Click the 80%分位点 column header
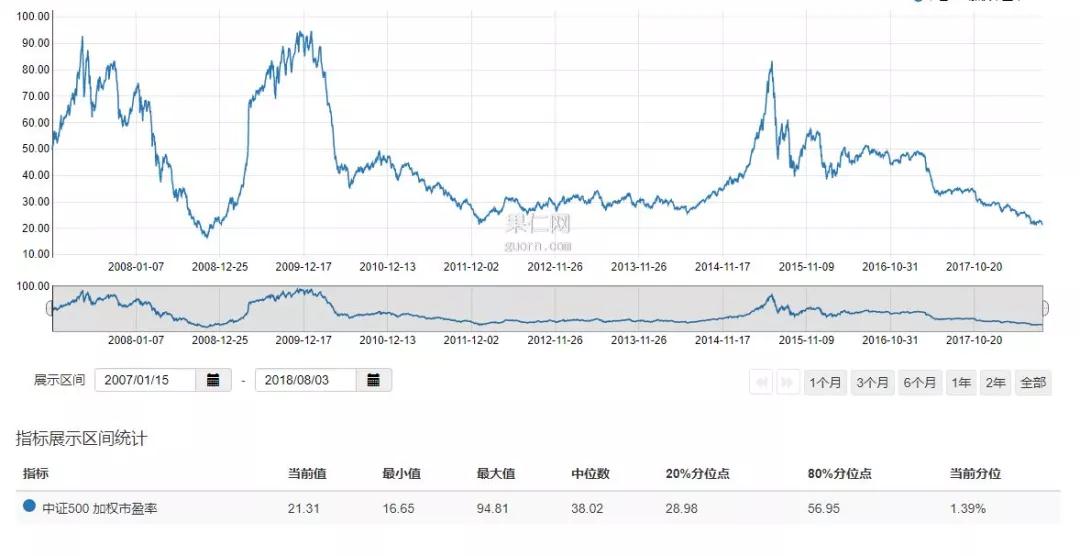1080x556 pixels. coord(840,473)
